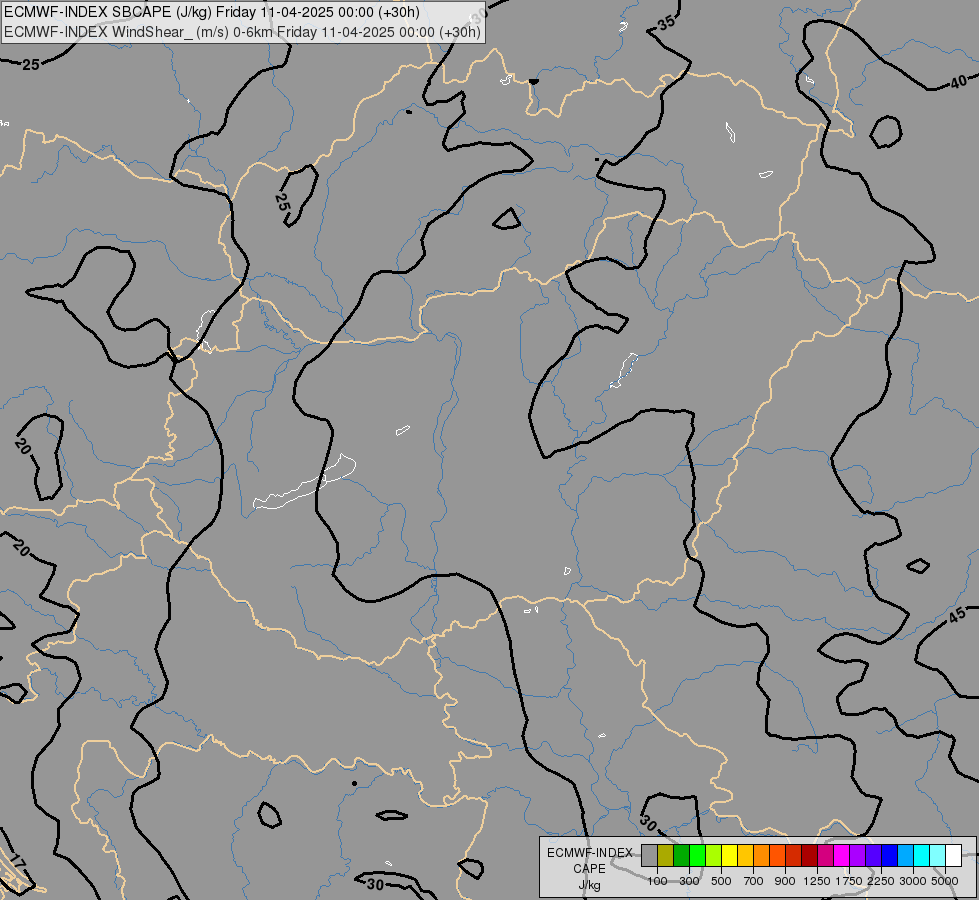Click the '40' wind shear contour label

coord(959,82)
